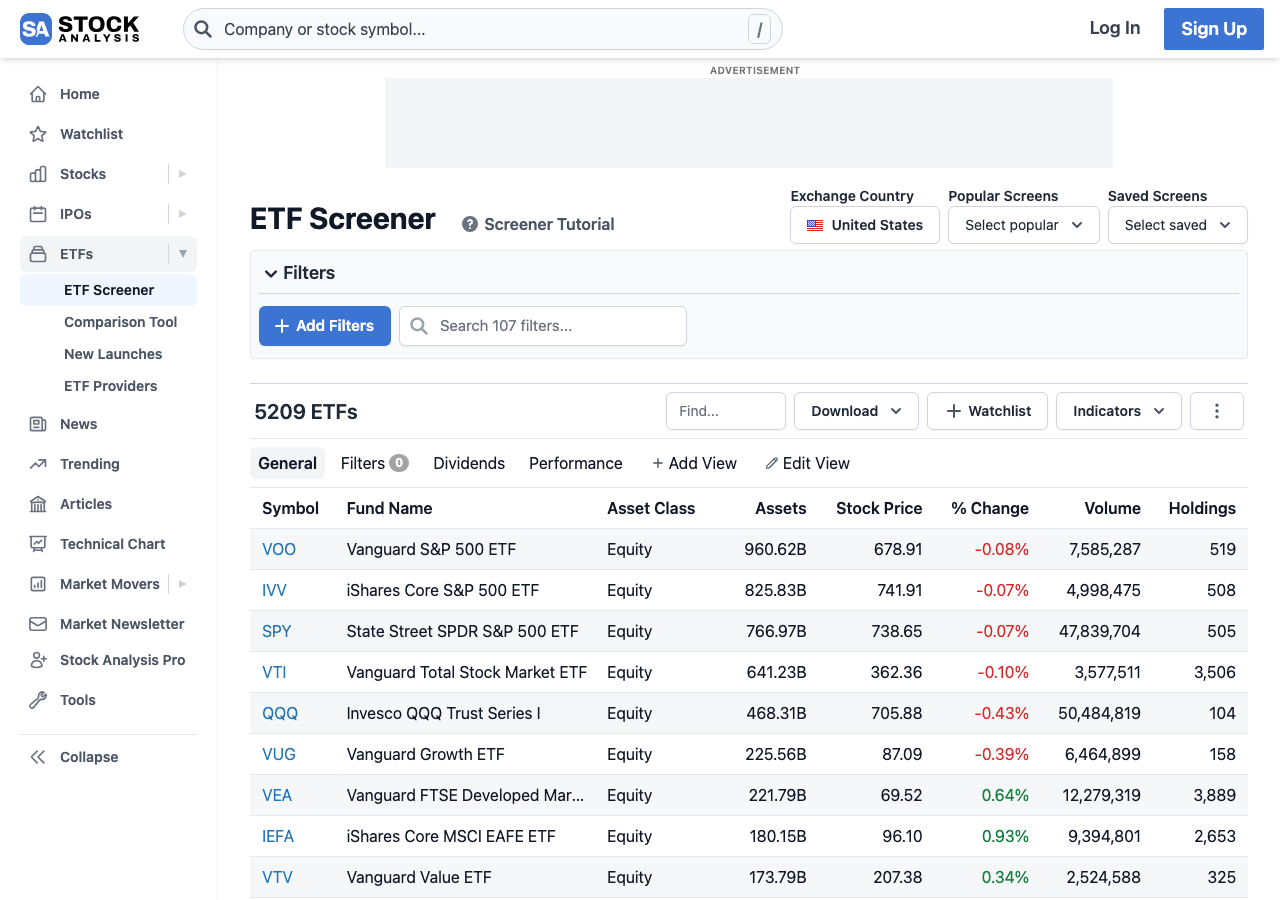Focus the company or stock symbol search field
Image resolution: width=1280 pixels, height=900 pixels.
(482, 29)
